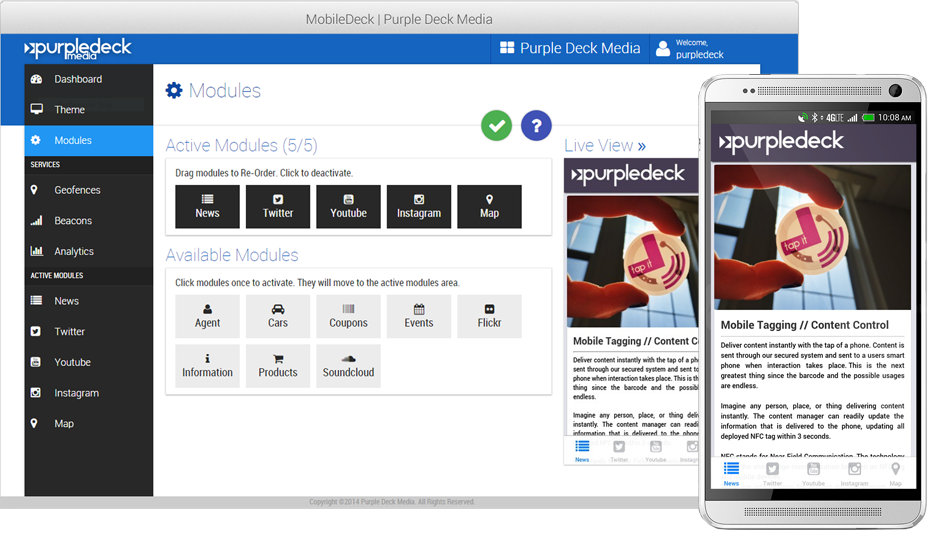Open the Purple Deck Media header menu
The height and width of the screenshot is (536, 928).
coord(570,49)
